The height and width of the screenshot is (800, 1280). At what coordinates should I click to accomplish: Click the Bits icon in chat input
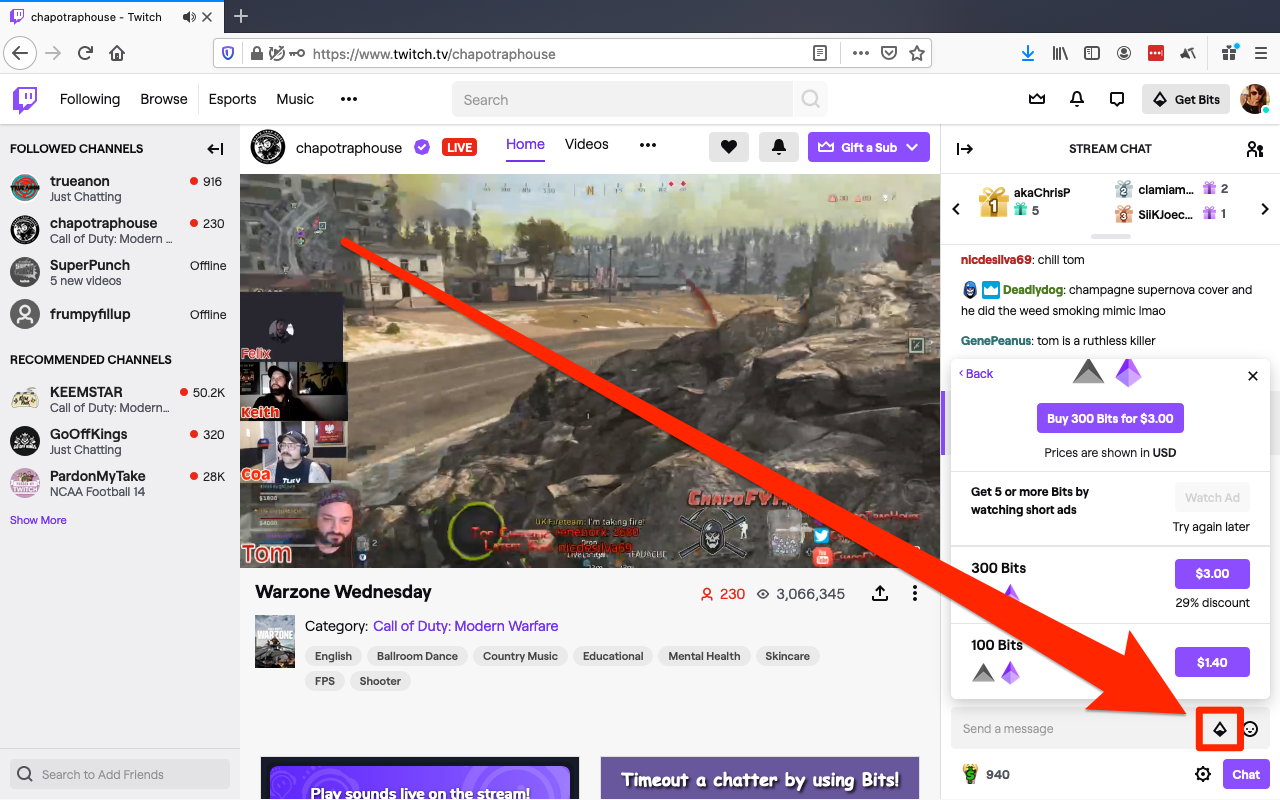pos(1220,729)
